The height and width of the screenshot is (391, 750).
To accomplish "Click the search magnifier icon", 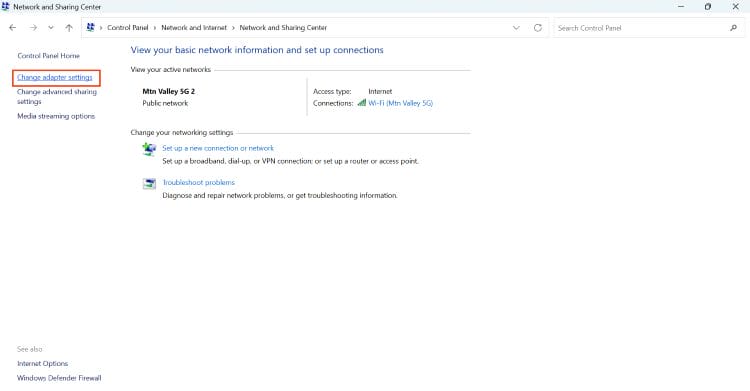I will pyautogui.click(x=733, y=28).
